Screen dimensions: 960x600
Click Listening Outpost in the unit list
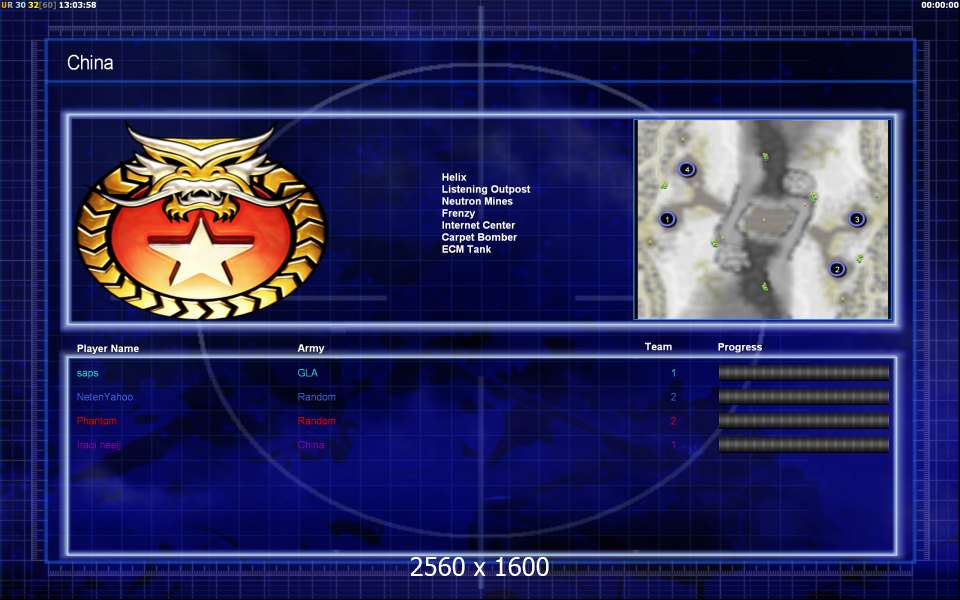tap(486, 189)
